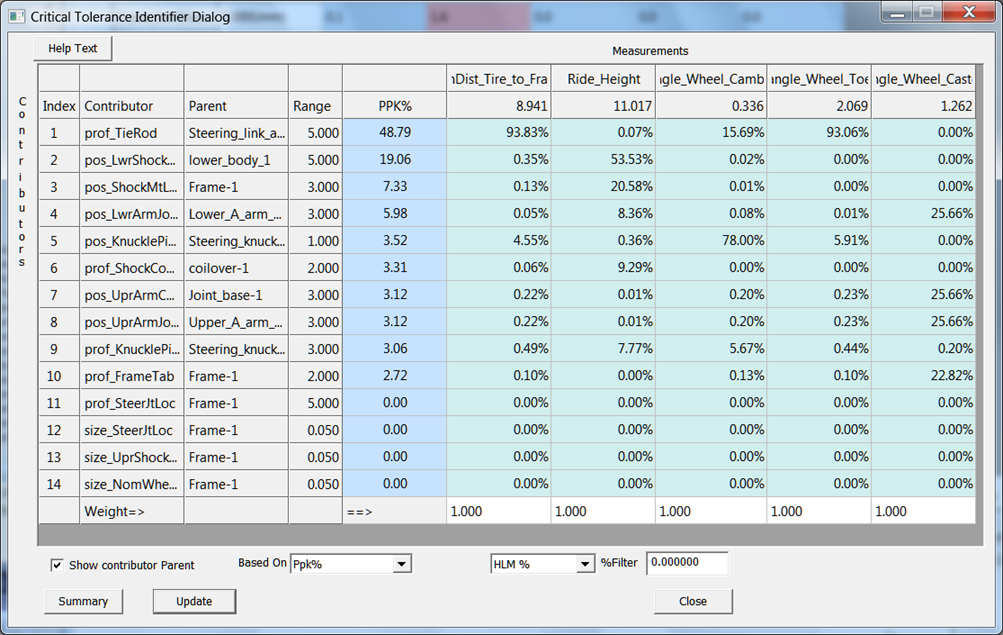This screenshot has width=1003, height=635.
Task: Expand the Ppk% combo box arrow
Action: click(x=403, y=563)
